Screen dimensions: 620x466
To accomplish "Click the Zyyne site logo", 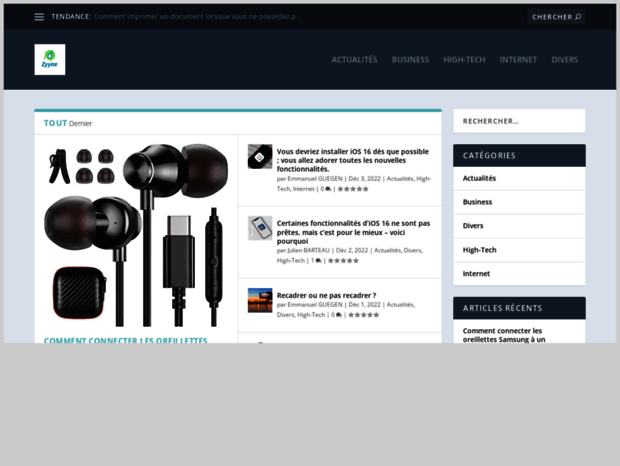I will 50,59.
